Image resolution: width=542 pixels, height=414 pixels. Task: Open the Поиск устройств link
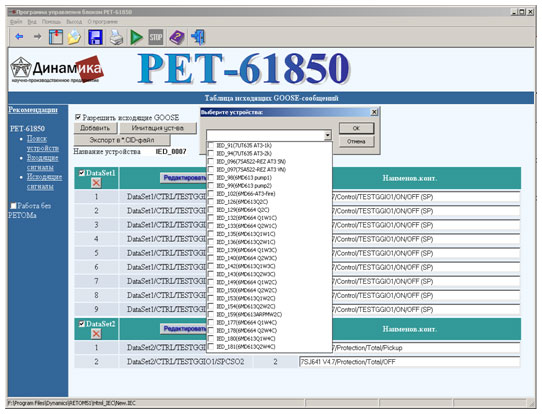(x=43, y=143)
